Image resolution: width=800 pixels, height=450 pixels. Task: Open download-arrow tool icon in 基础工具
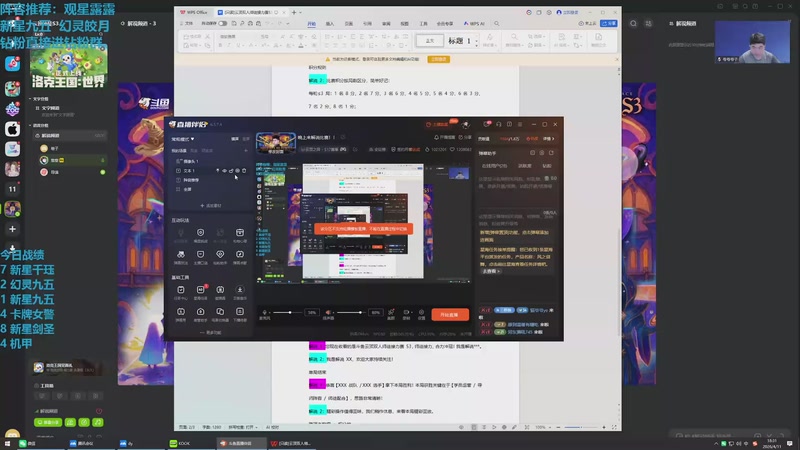point(240,290)
